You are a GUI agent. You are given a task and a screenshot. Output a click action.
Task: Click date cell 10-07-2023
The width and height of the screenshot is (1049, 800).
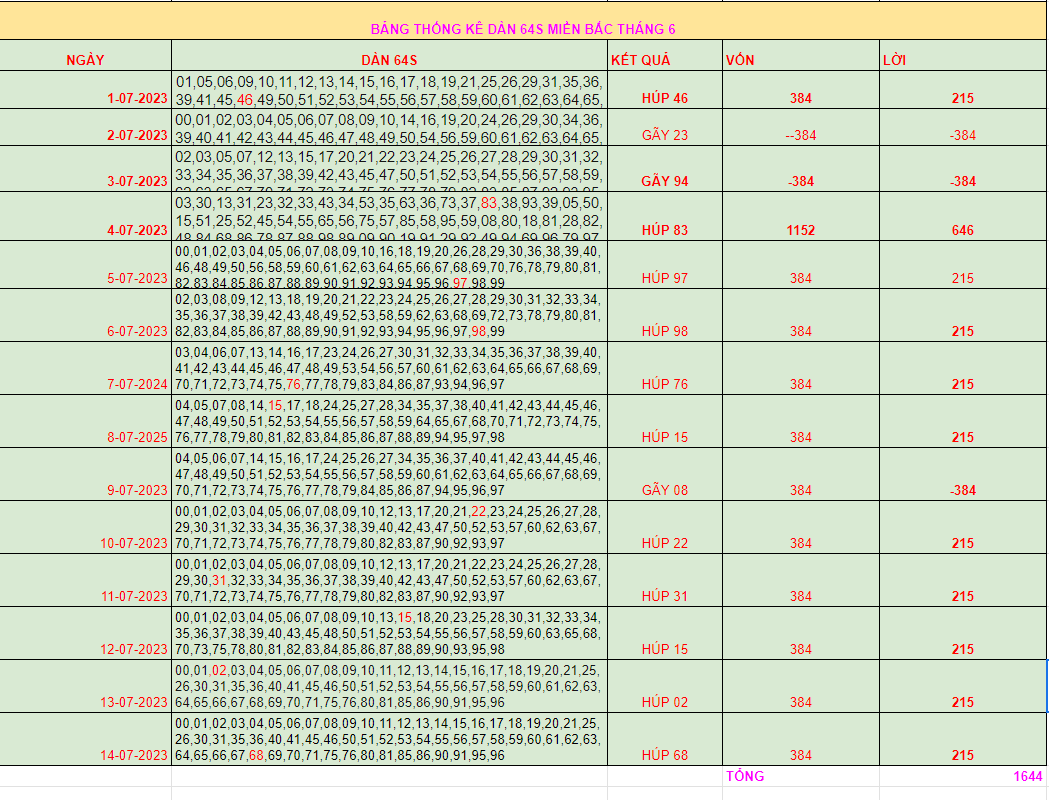[x=86, y=527]
